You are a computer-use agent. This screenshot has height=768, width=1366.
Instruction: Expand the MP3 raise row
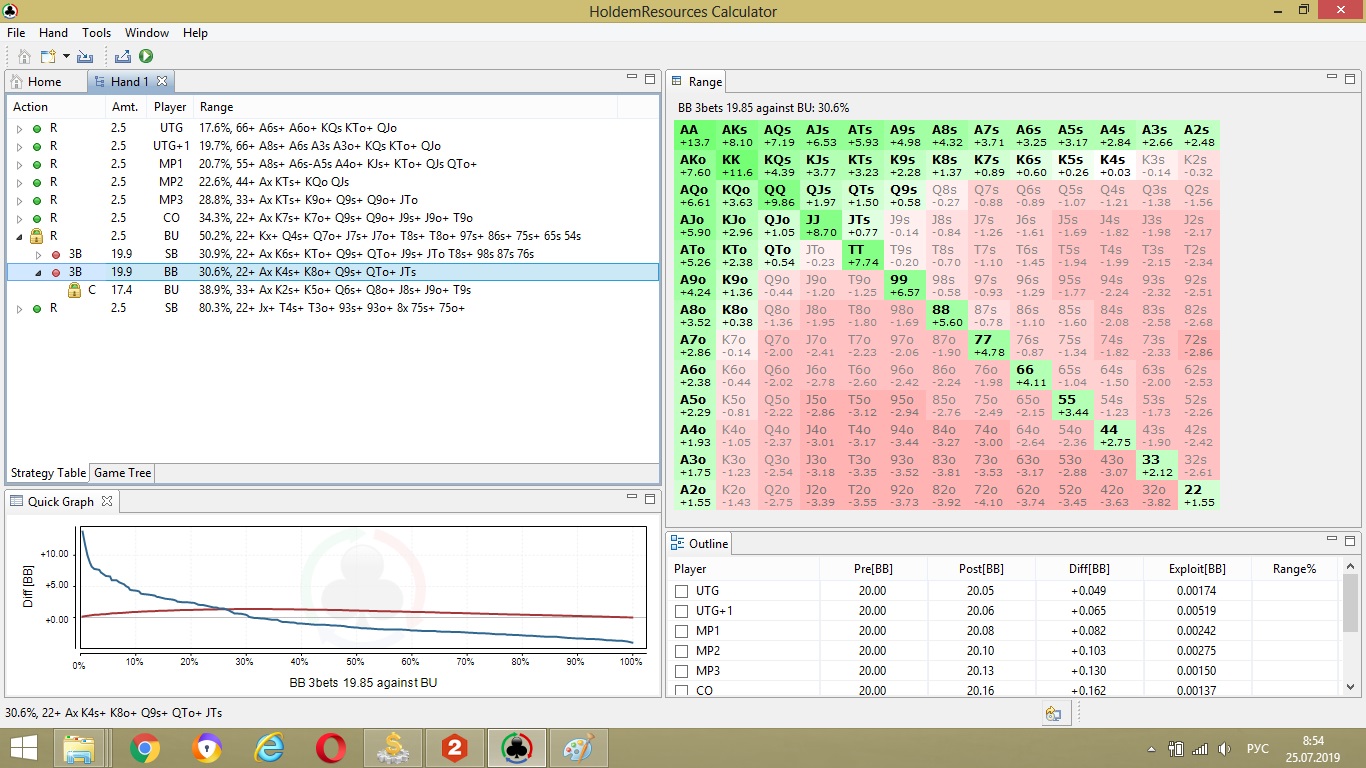pyautogui.click(x=19, y=200)
